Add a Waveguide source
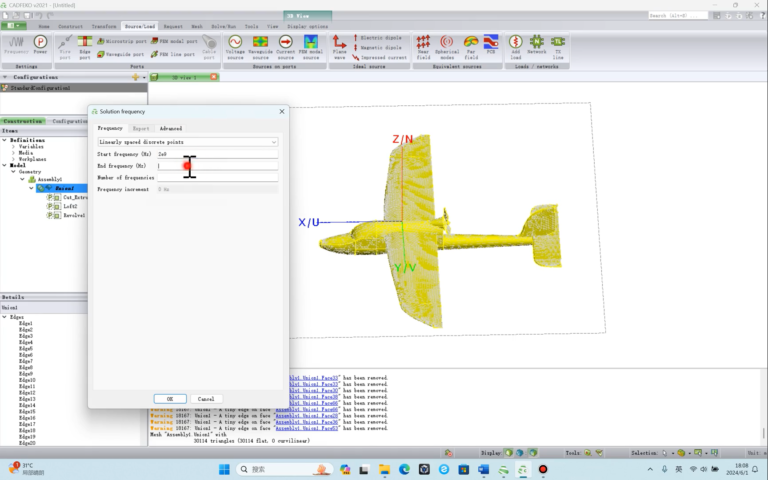This screenshot has width=768, height=480. pyautogui.click(x=261, y=47)
